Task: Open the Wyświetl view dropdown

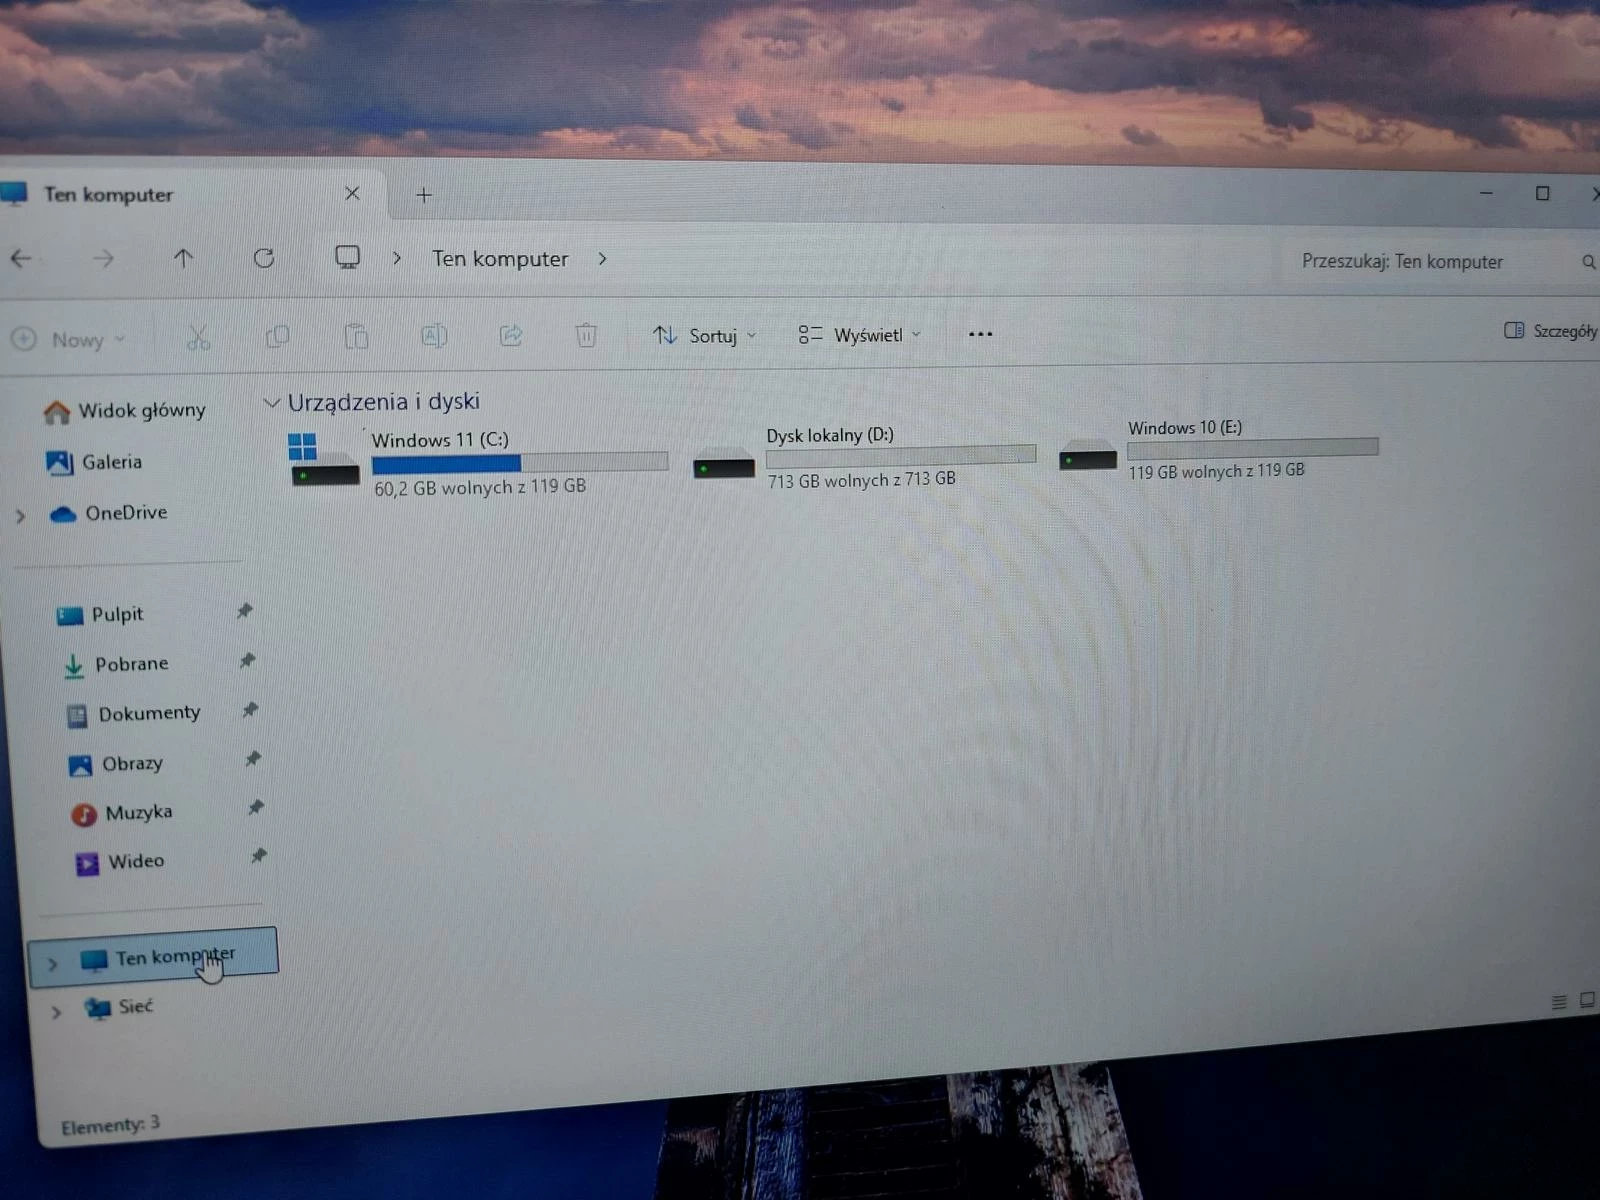Action: [x=859, y=335]
